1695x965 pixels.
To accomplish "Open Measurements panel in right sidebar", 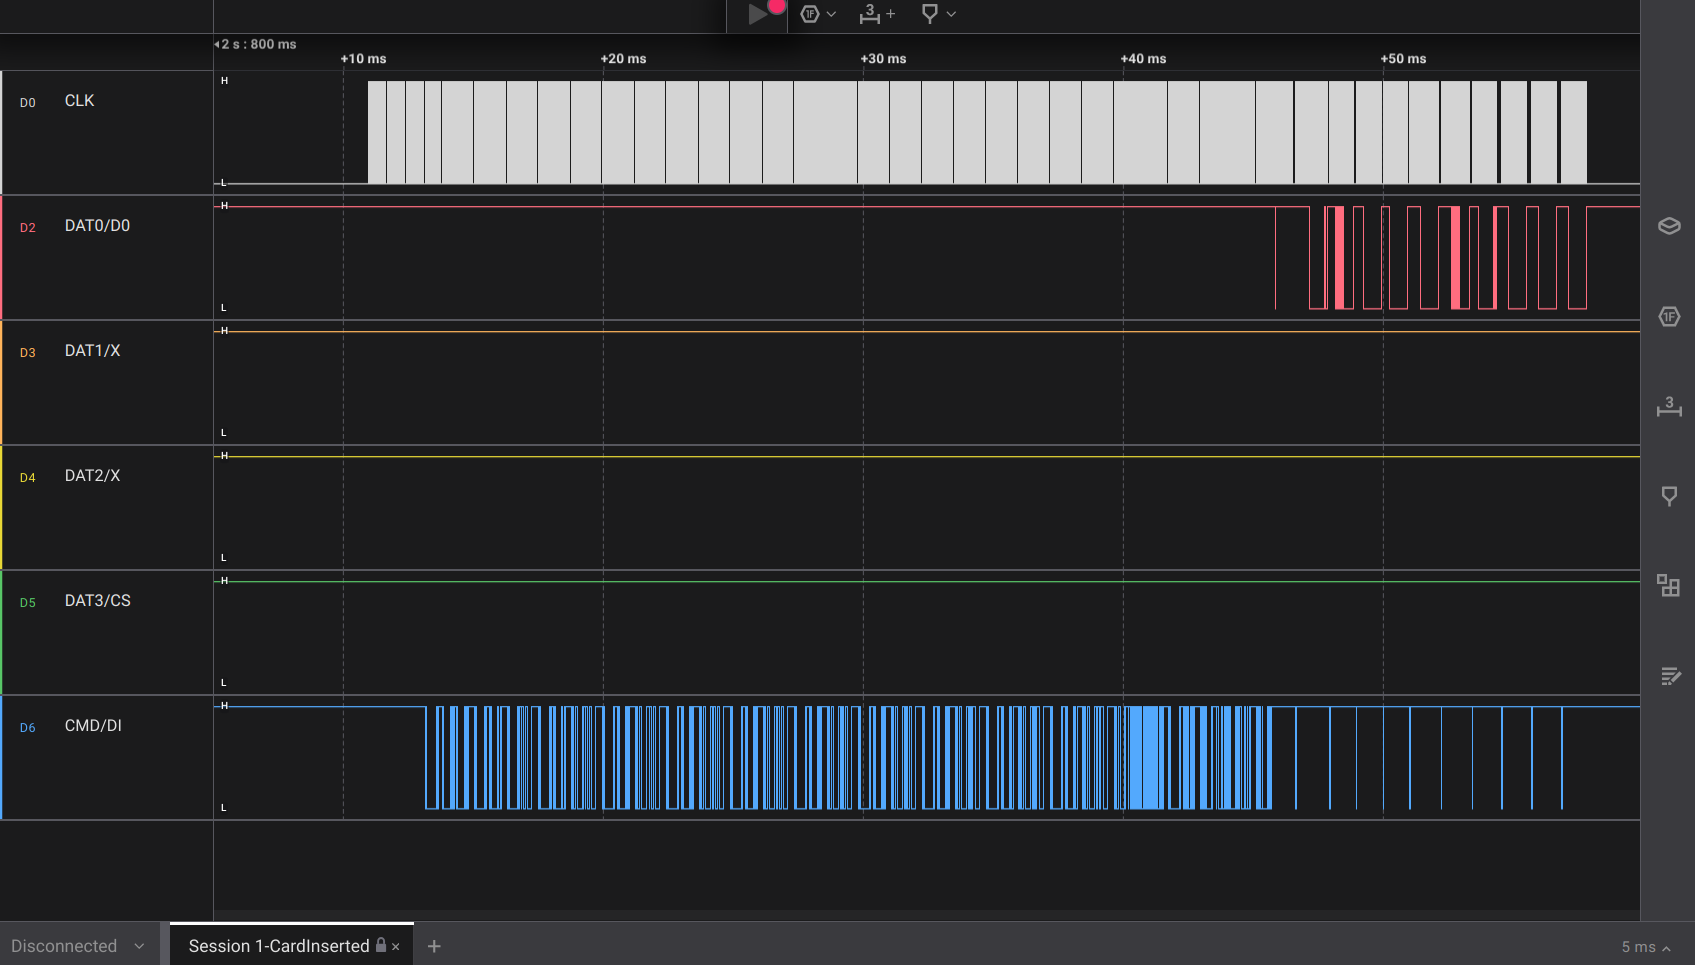I will pyautogui.click(x=1669, y=407).
